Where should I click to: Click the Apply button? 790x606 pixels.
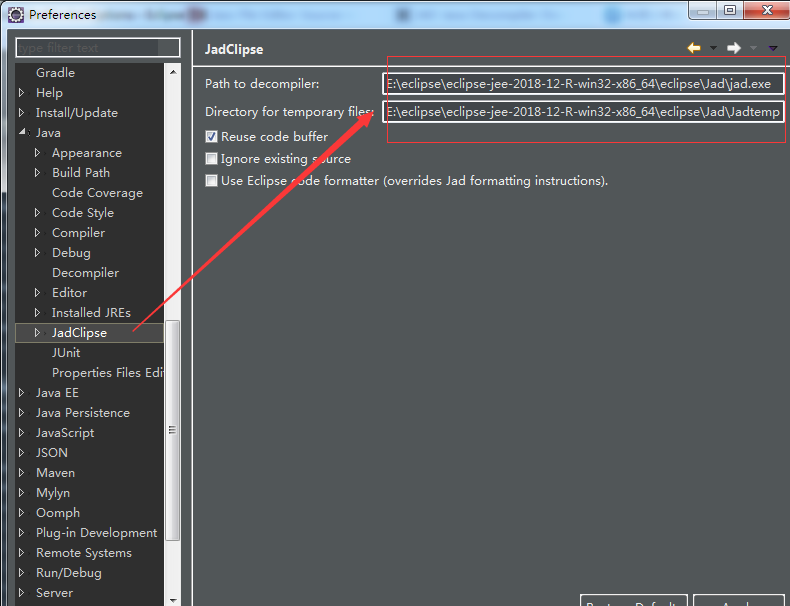tap(739, 600)
